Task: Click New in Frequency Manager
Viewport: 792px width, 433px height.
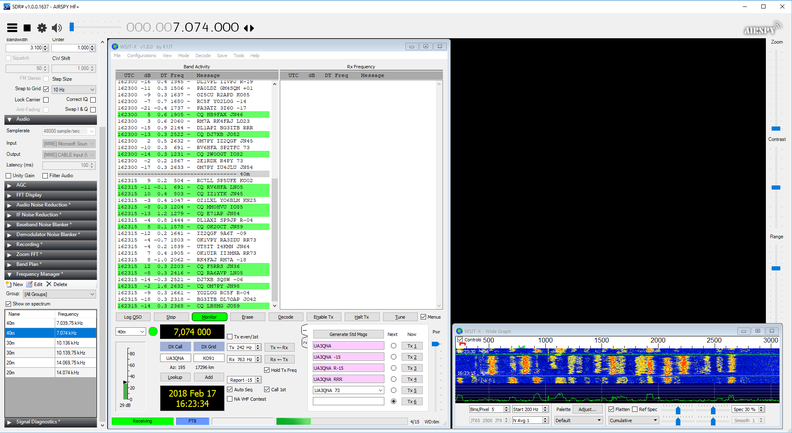Action: pos(16,284)
